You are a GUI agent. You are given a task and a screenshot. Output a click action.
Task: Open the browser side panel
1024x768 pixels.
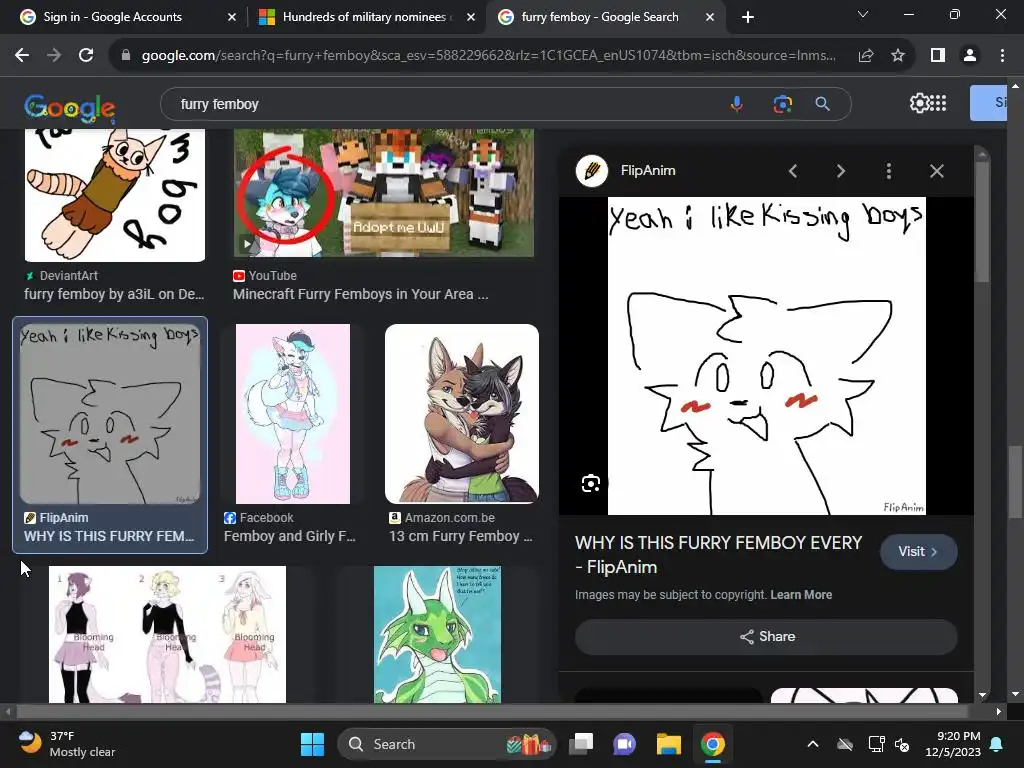[938, 56]
